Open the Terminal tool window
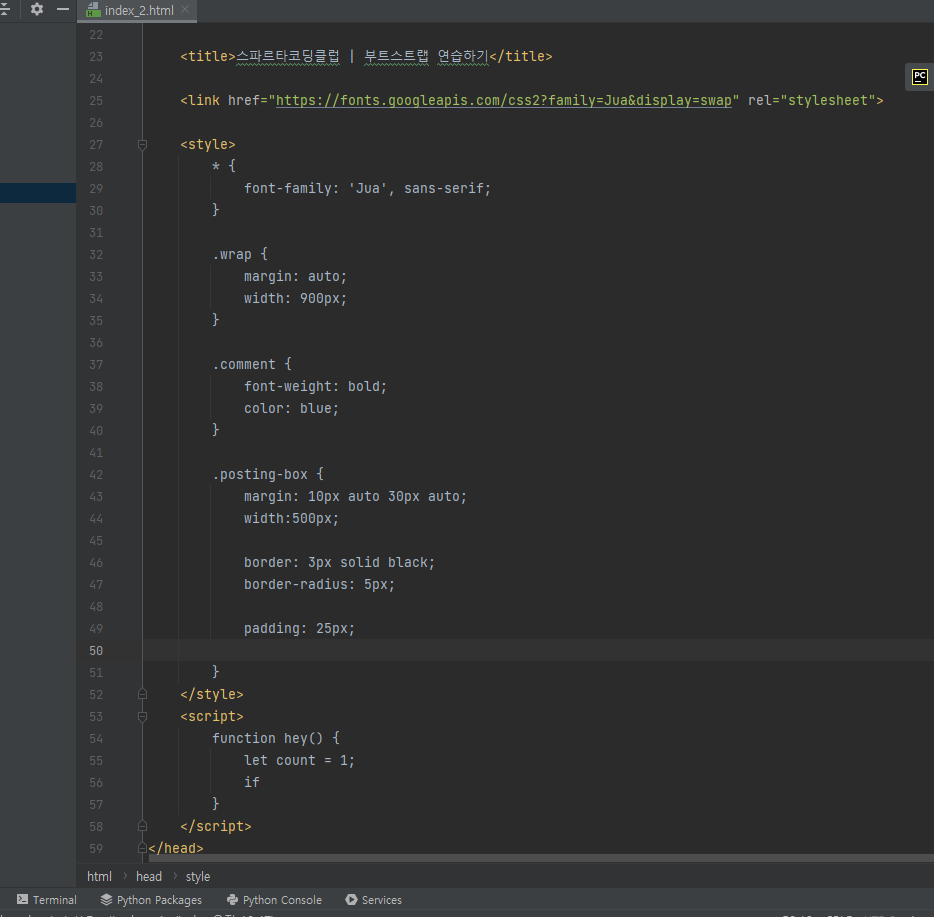Image resolution: width=934 pixels, height=917 pixels. 47,900
